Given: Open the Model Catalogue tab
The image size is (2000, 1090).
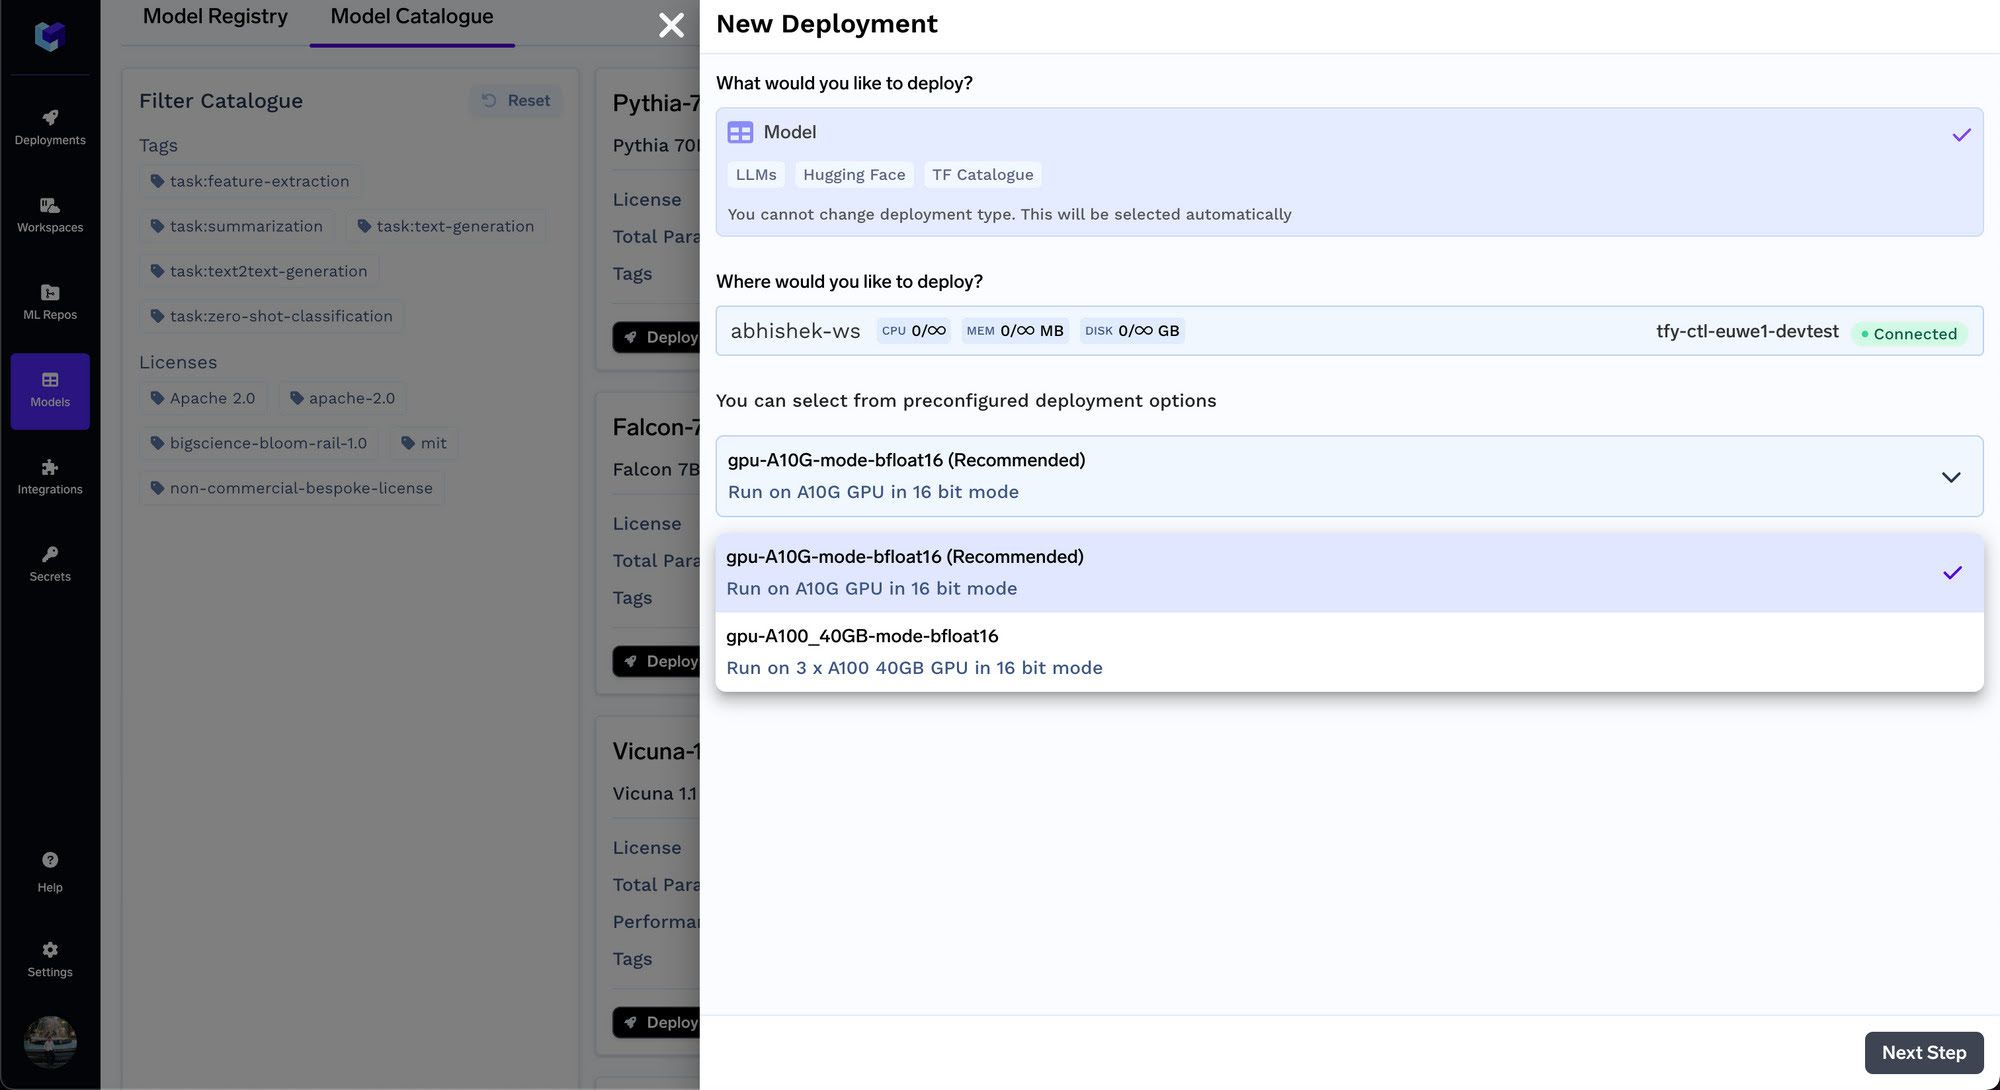Looking at the screenshot, I should [x=411, y=16].
